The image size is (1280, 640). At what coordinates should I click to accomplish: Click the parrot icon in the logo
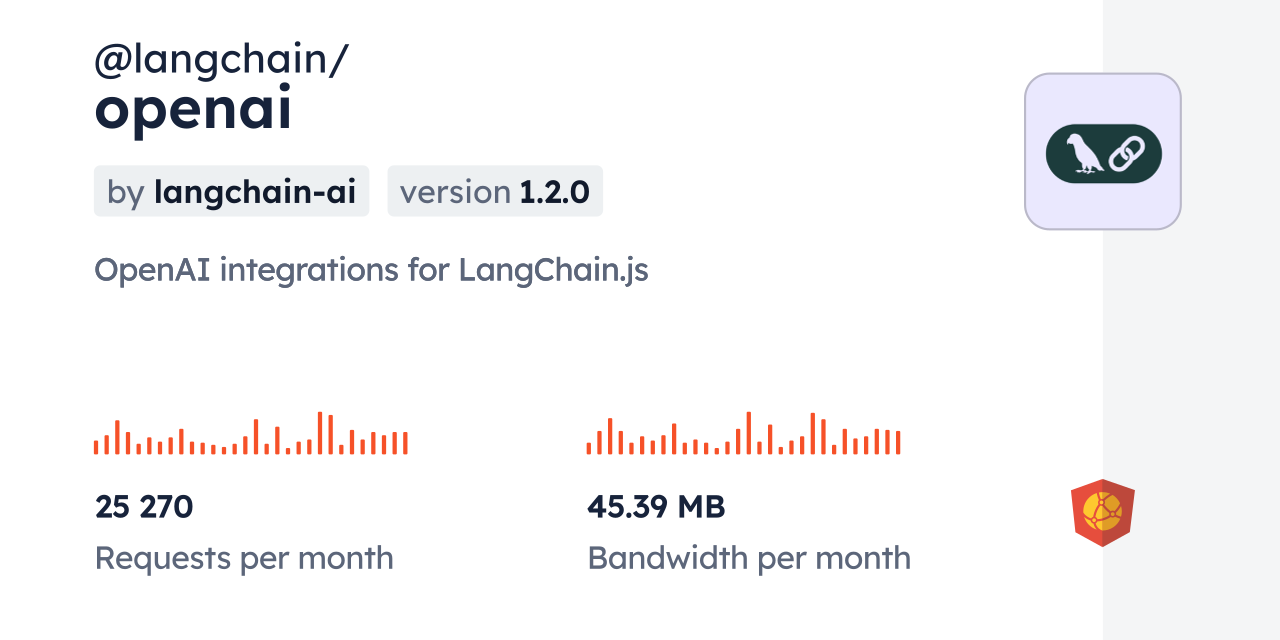pyautogui.click(x=1082, y=154)
